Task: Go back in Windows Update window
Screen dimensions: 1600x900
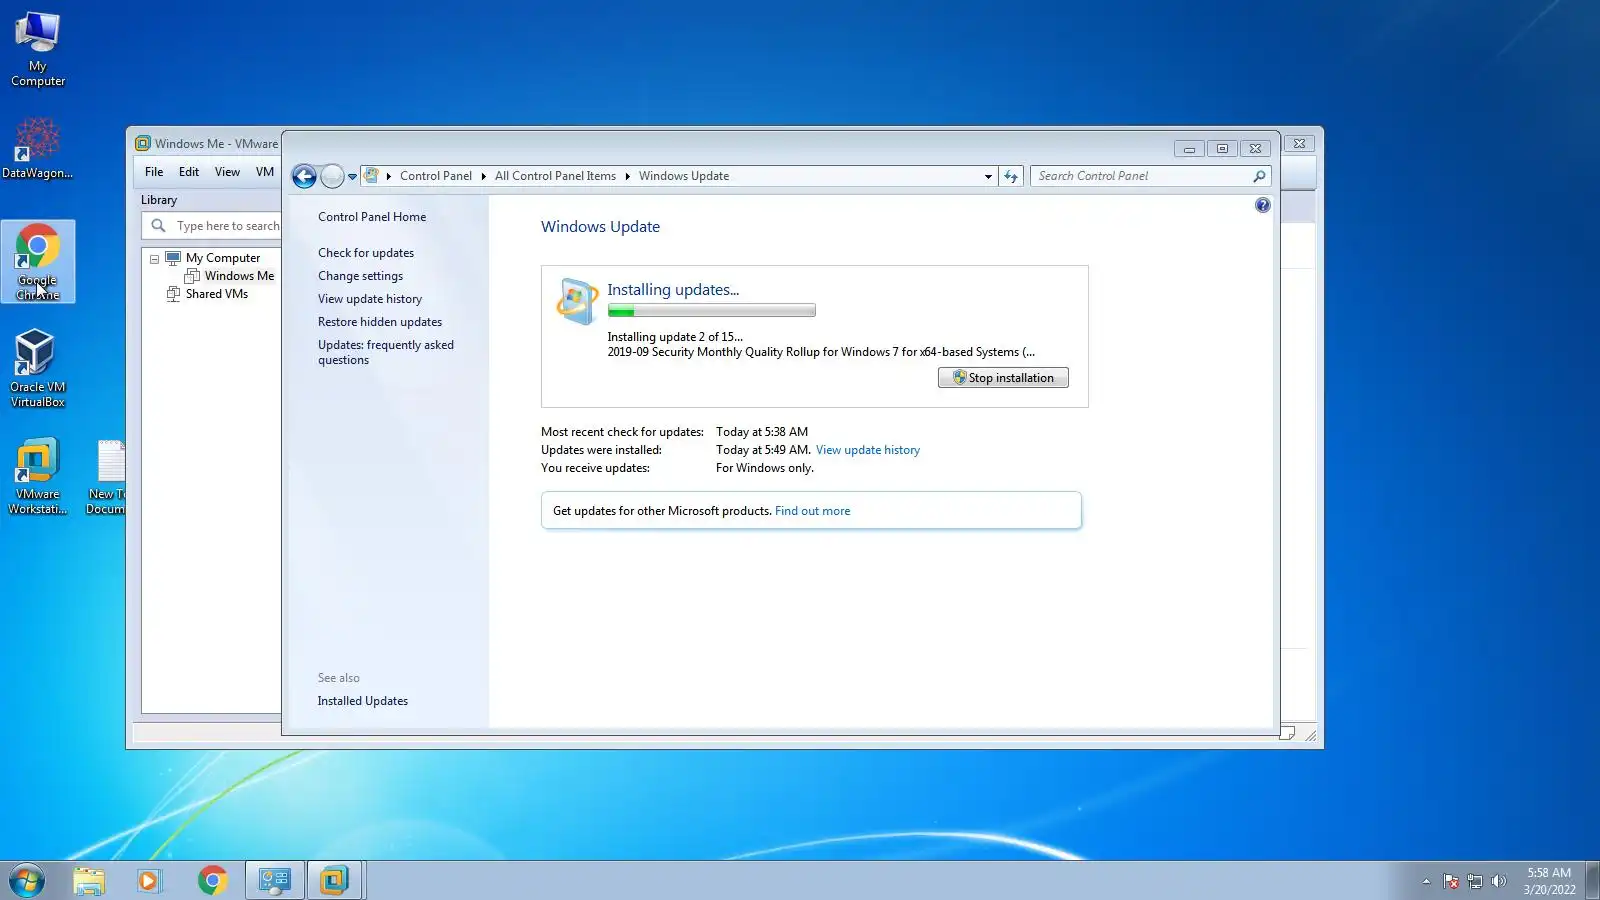Action: [x=304, y=177]
